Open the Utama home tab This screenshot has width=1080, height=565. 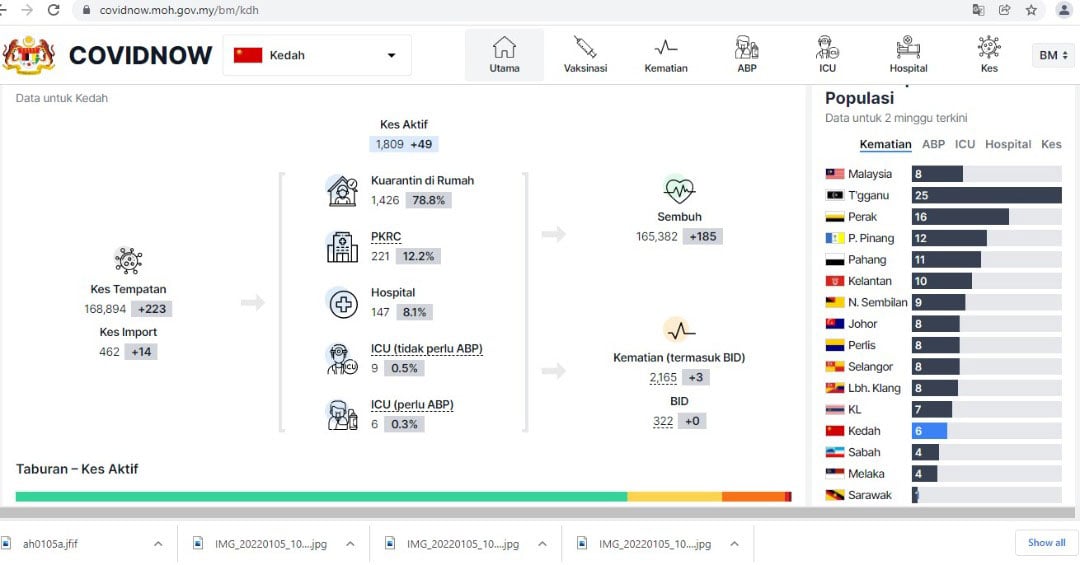(x=504, y=55)
